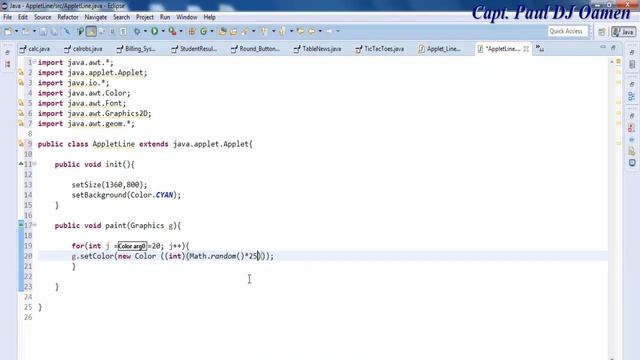The height and width of the screenshot is (360, 640).
Task: Click 'import java.awt.Graphics2D;' line
Action: coord(95,113)
